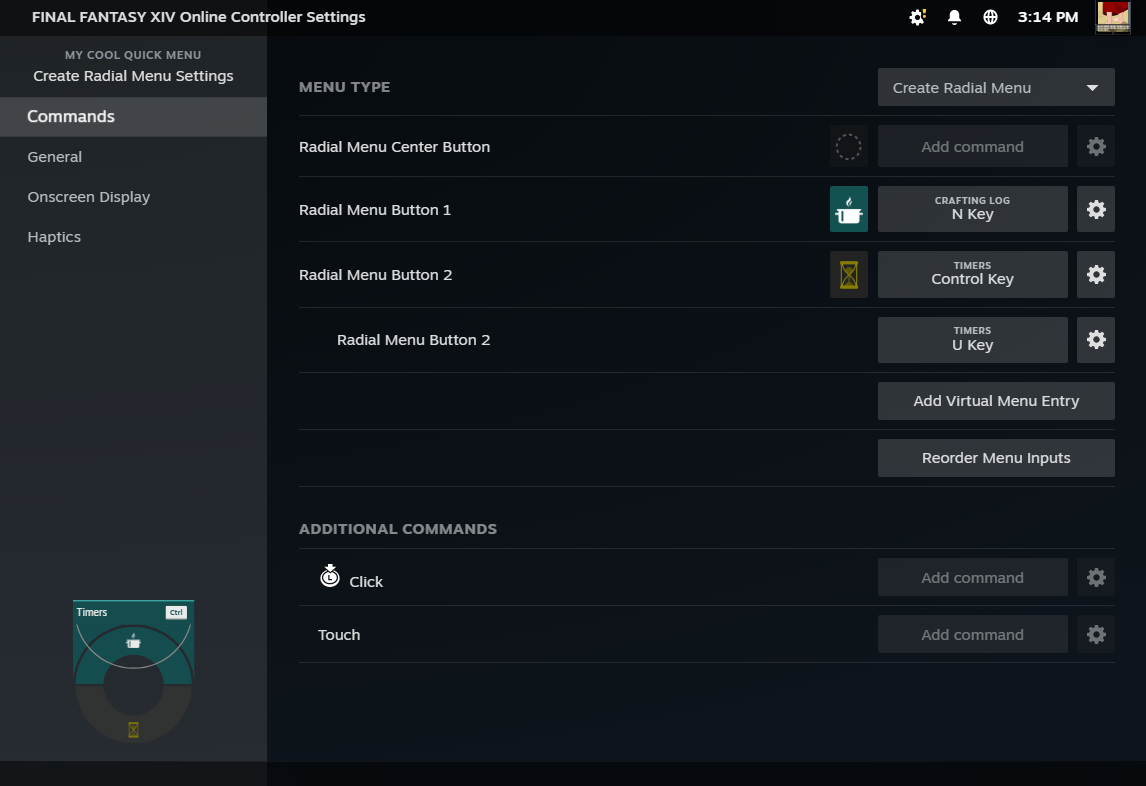The image size is (1146, 786).
Task: Click the Crafting Log N Key binding
Action: 972,209
